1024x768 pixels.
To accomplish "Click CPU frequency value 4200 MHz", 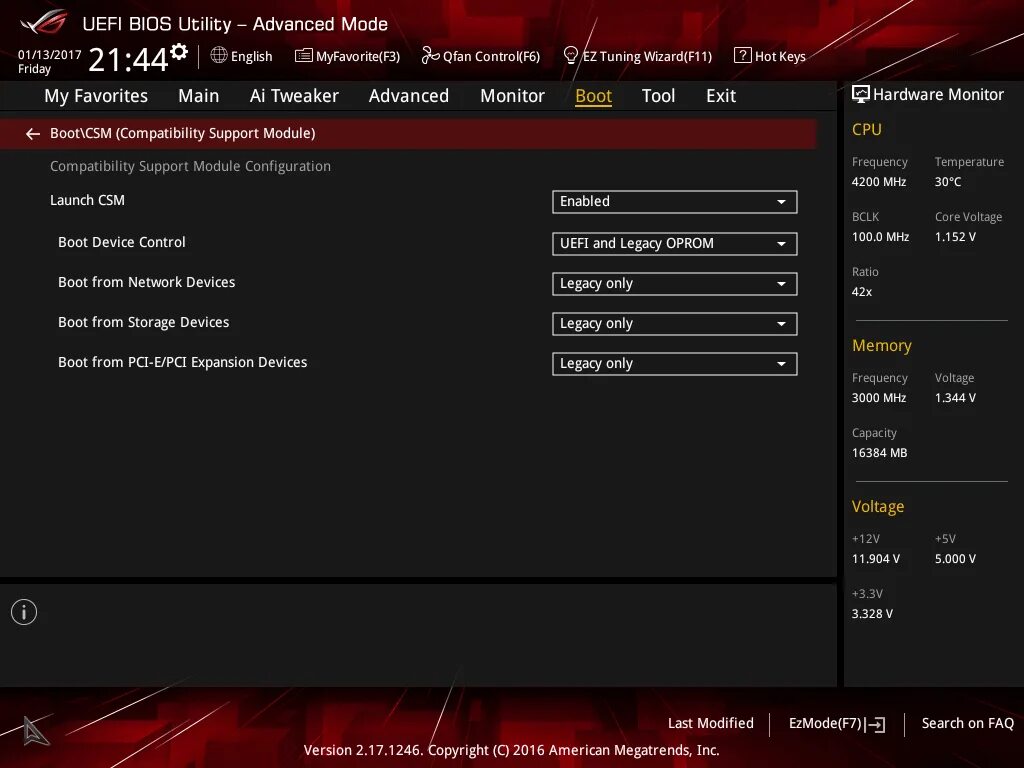I will point(879,182).
